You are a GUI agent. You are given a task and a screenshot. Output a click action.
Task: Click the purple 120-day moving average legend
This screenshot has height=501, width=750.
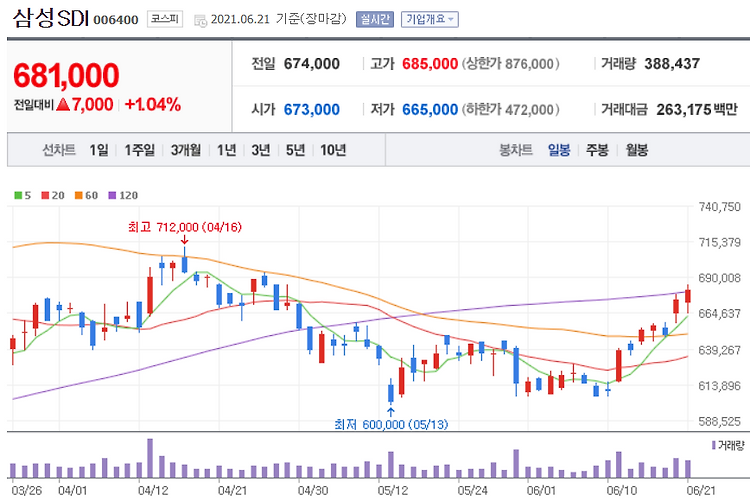[x=123, y=195]
